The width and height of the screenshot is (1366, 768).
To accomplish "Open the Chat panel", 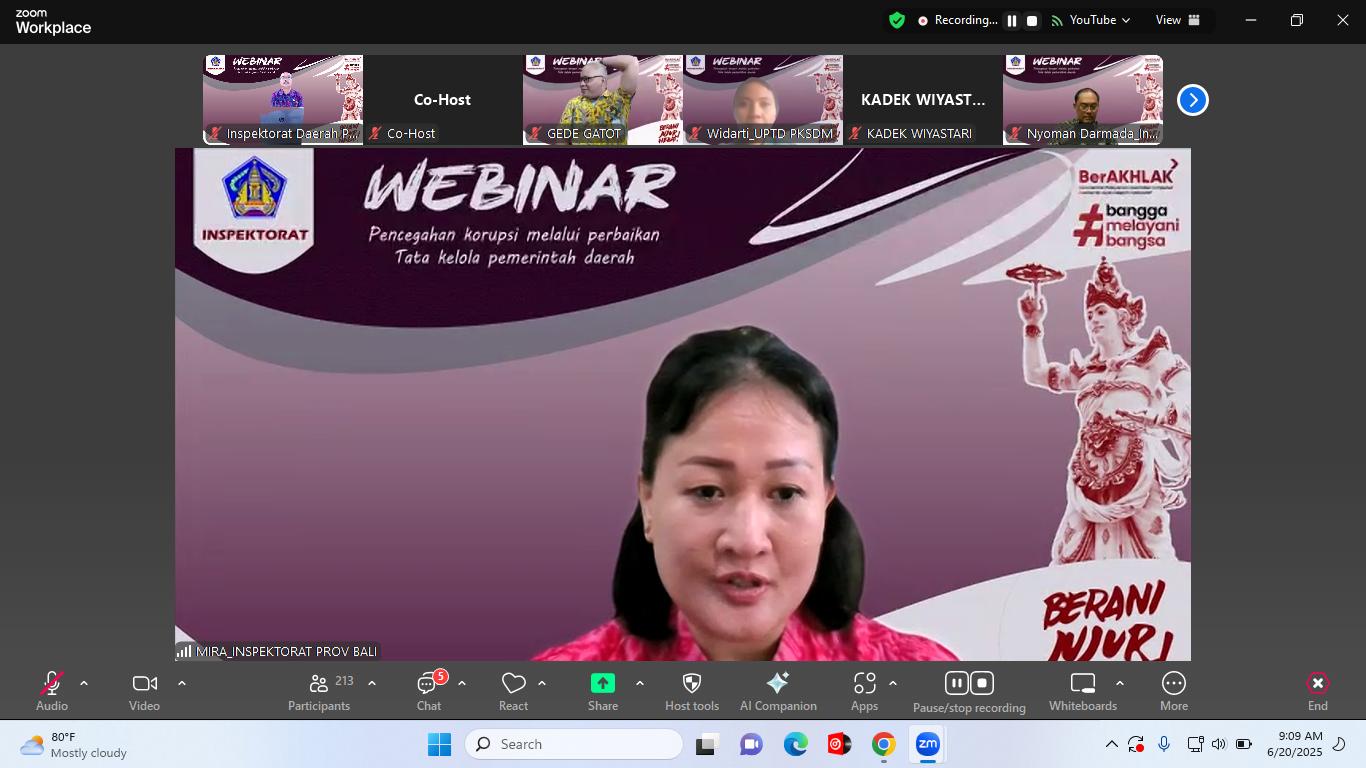I will coord(429,691).
